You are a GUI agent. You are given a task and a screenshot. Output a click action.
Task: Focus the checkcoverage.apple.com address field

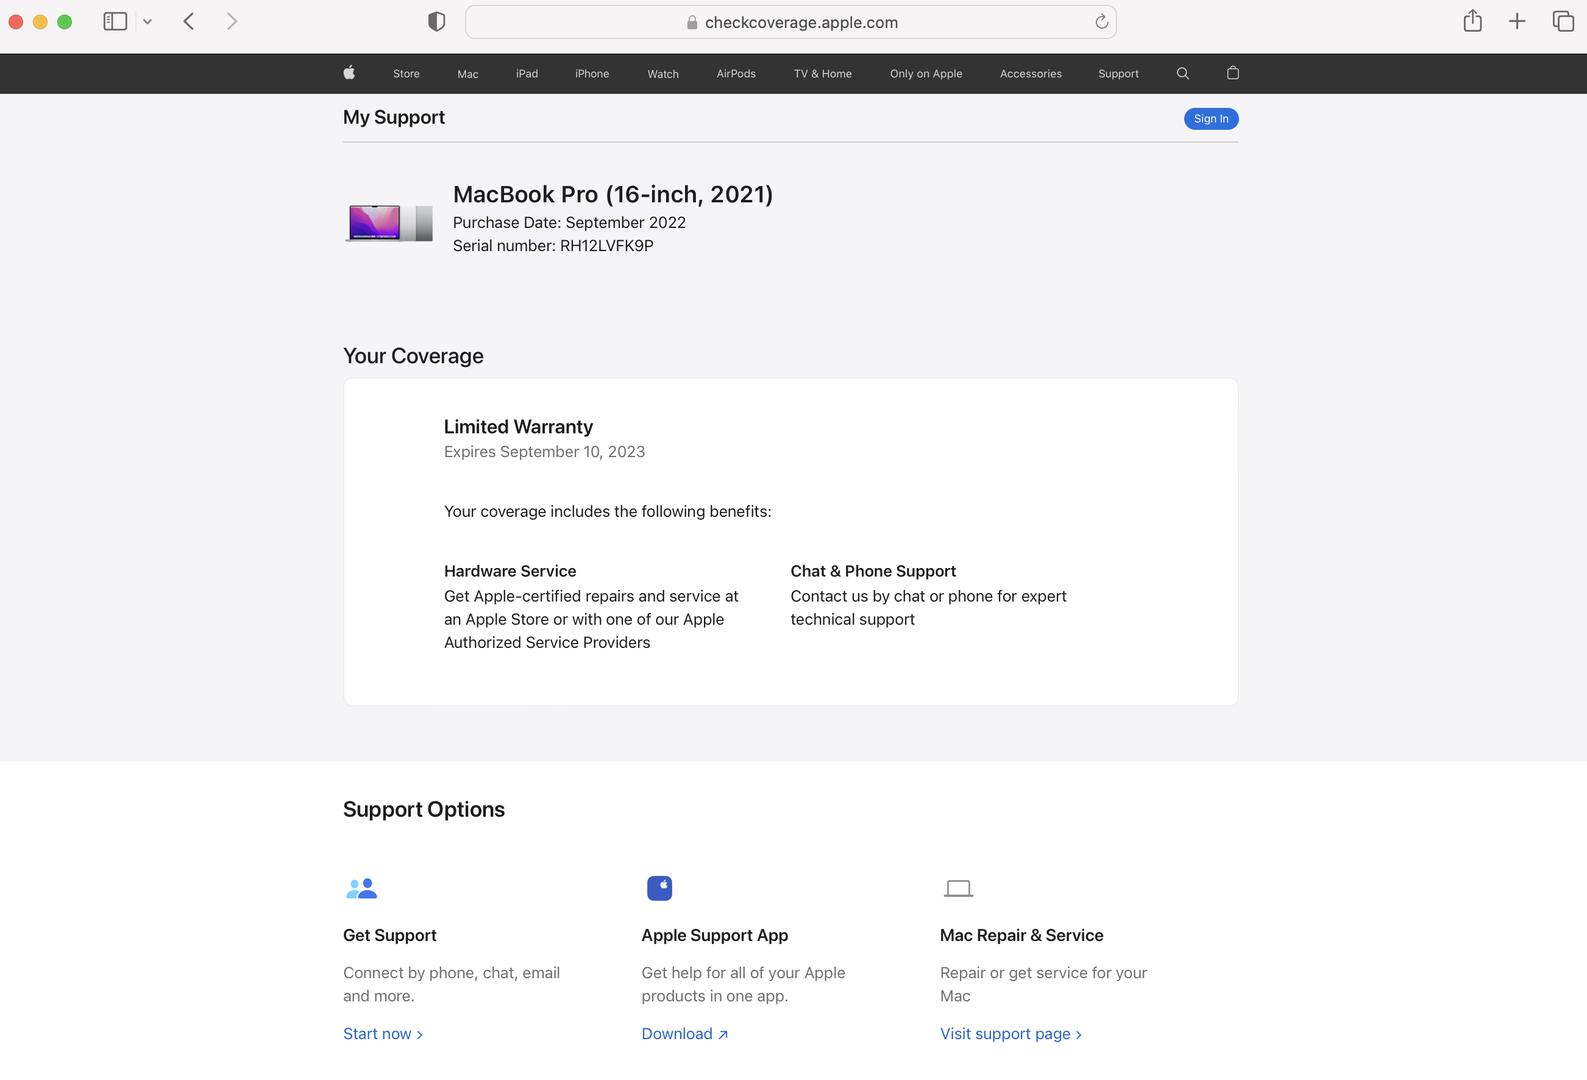point(790,22)
